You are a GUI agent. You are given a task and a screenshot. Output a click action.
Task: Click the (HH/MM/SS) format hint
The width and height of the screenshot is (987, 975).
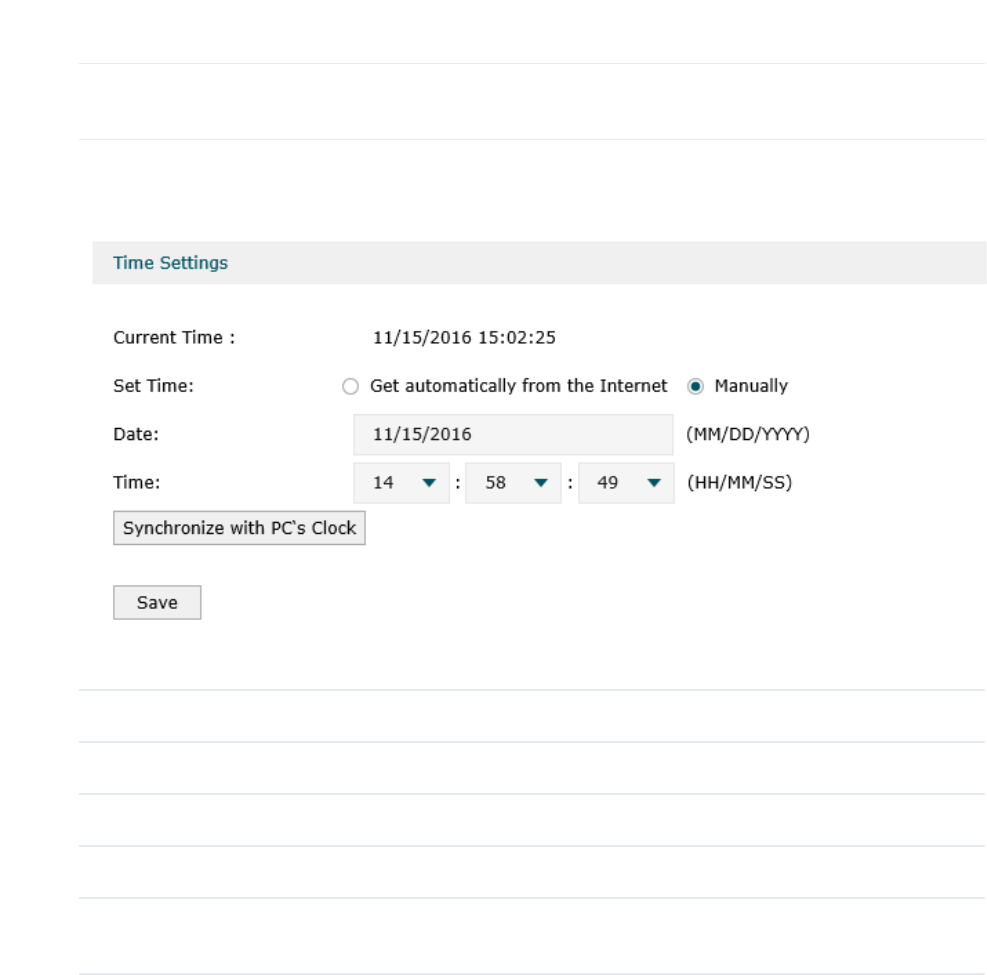(740, 483)
